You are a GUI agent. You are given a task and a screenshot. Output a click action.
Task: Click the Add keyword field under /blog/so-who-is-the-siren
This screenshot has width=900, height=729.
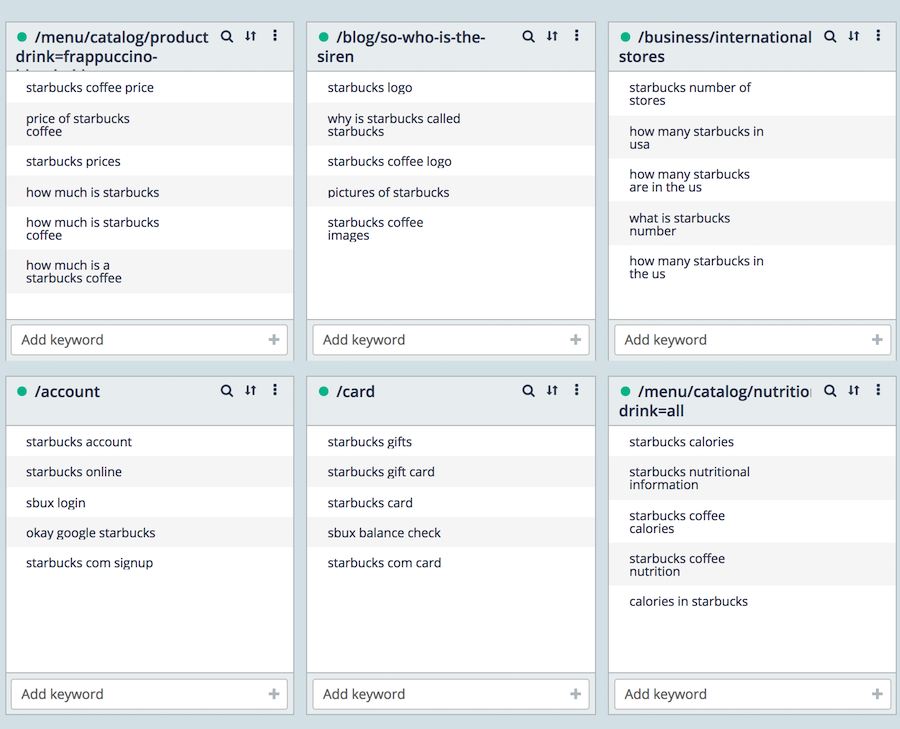(440, 340)
